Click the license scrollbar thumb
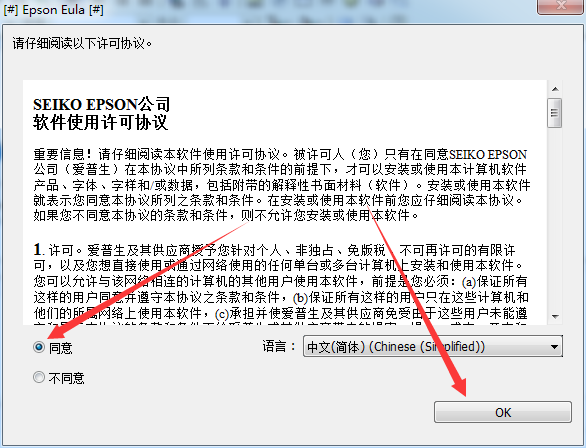The image size is (586, 448). coord(555,113)
